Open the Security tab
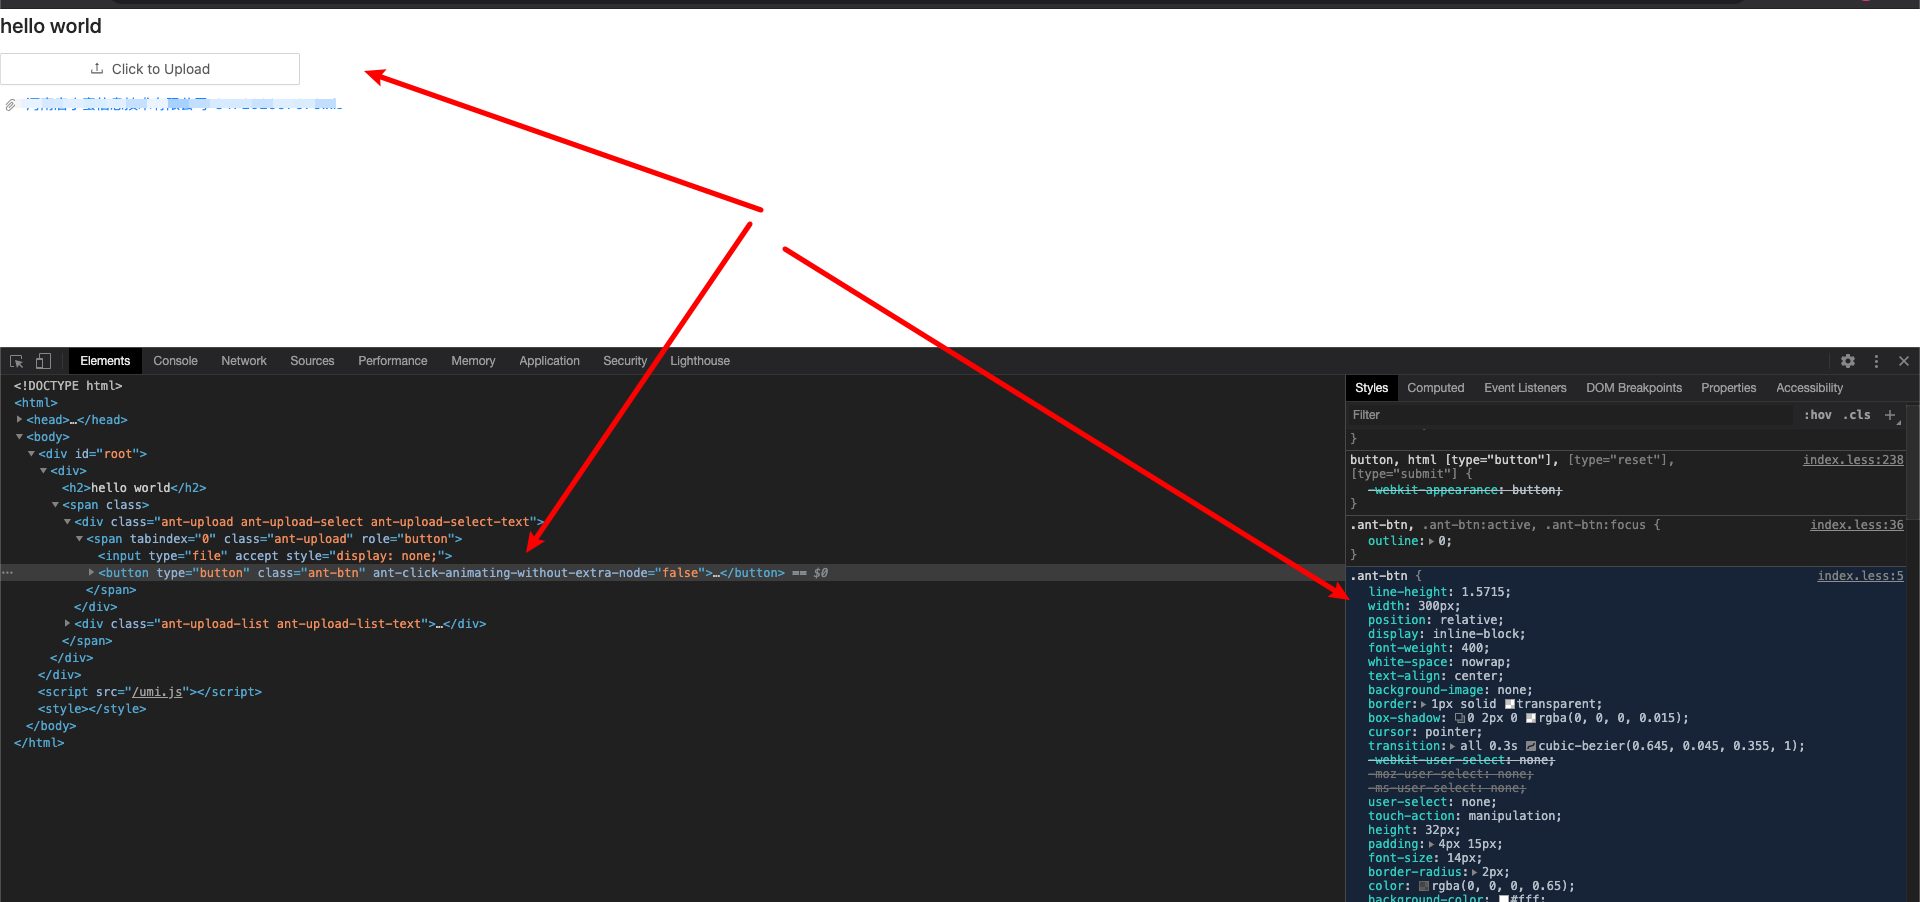The height and width of the screenshot is (902, 1920). 625,361
